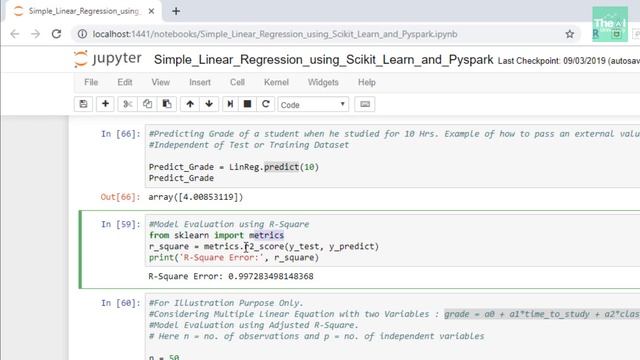The image size is (640, 360).
Task: Click Out[66] output prompt
Action: point(120,197)
